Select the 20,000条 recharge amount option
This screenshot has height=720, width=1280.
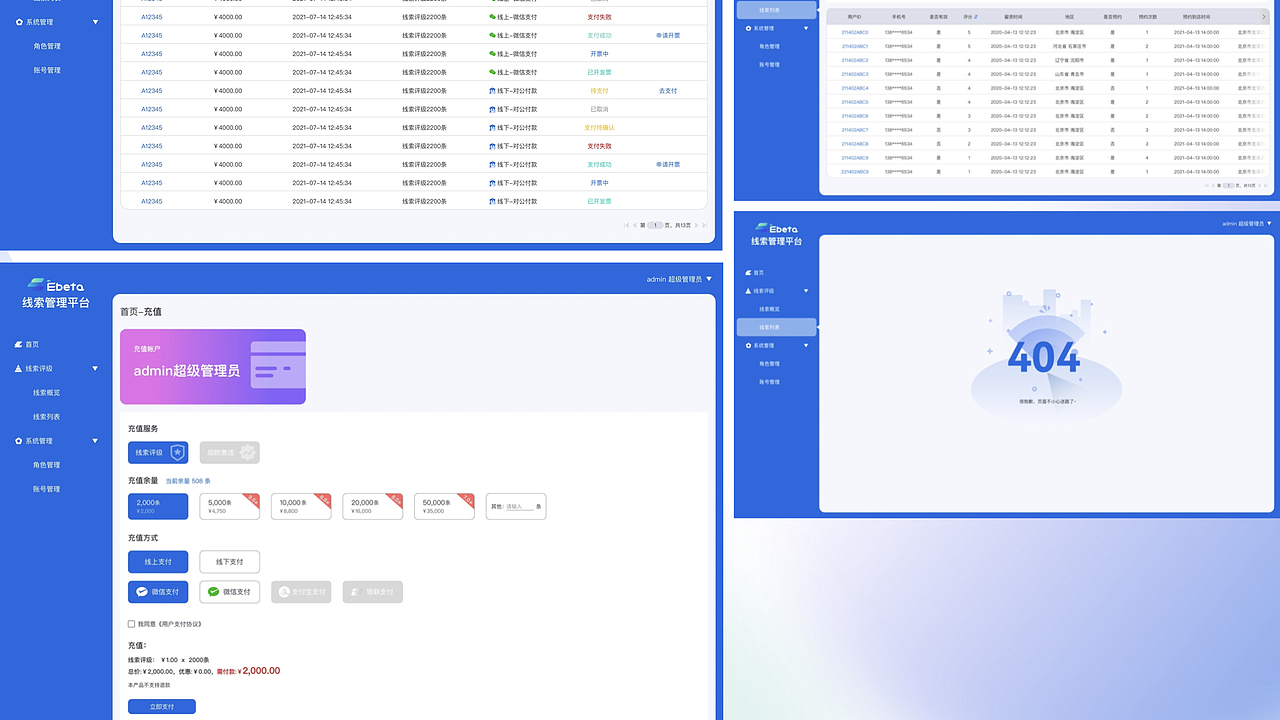(373, 507)
